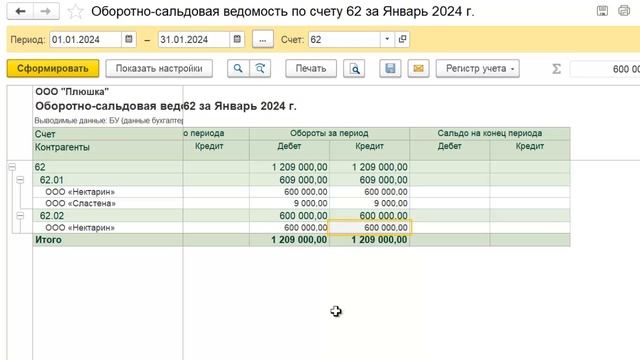The height and width of the screenshot is (360, 640).
Task: Save report with blue floppy icon
Action: click(x=390, y=69)
